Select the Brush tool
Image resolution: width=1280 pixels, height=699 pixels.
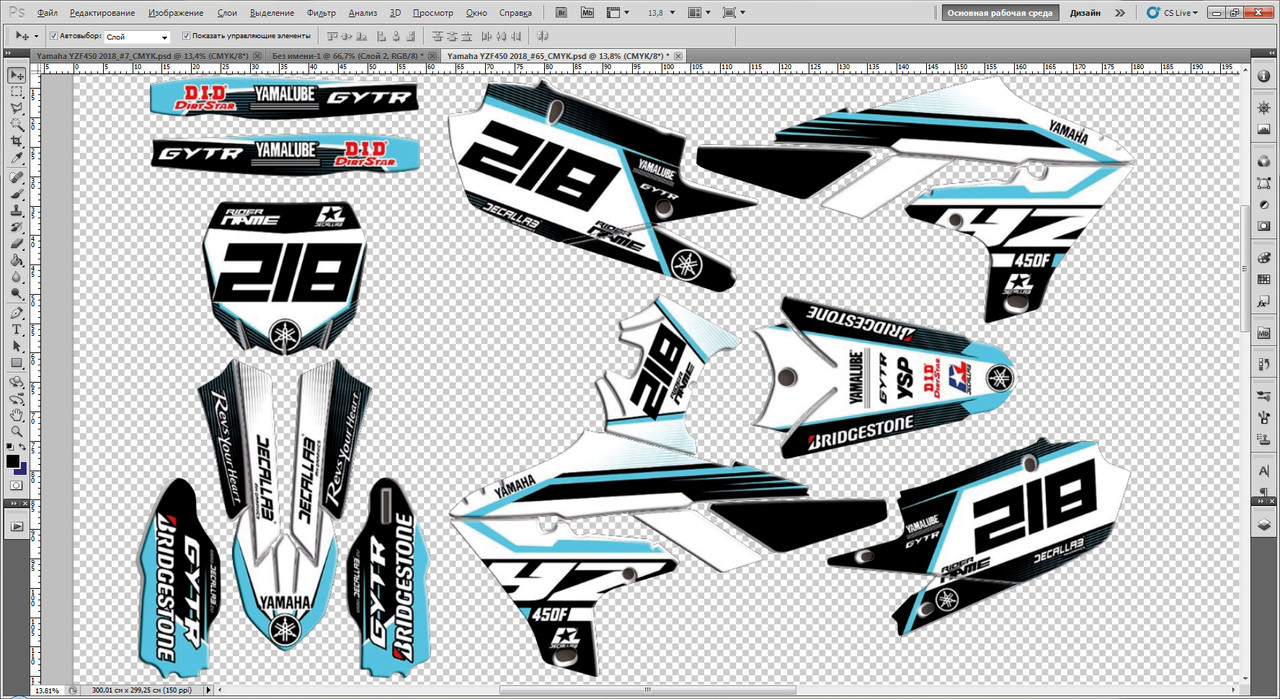coord(17,195)
